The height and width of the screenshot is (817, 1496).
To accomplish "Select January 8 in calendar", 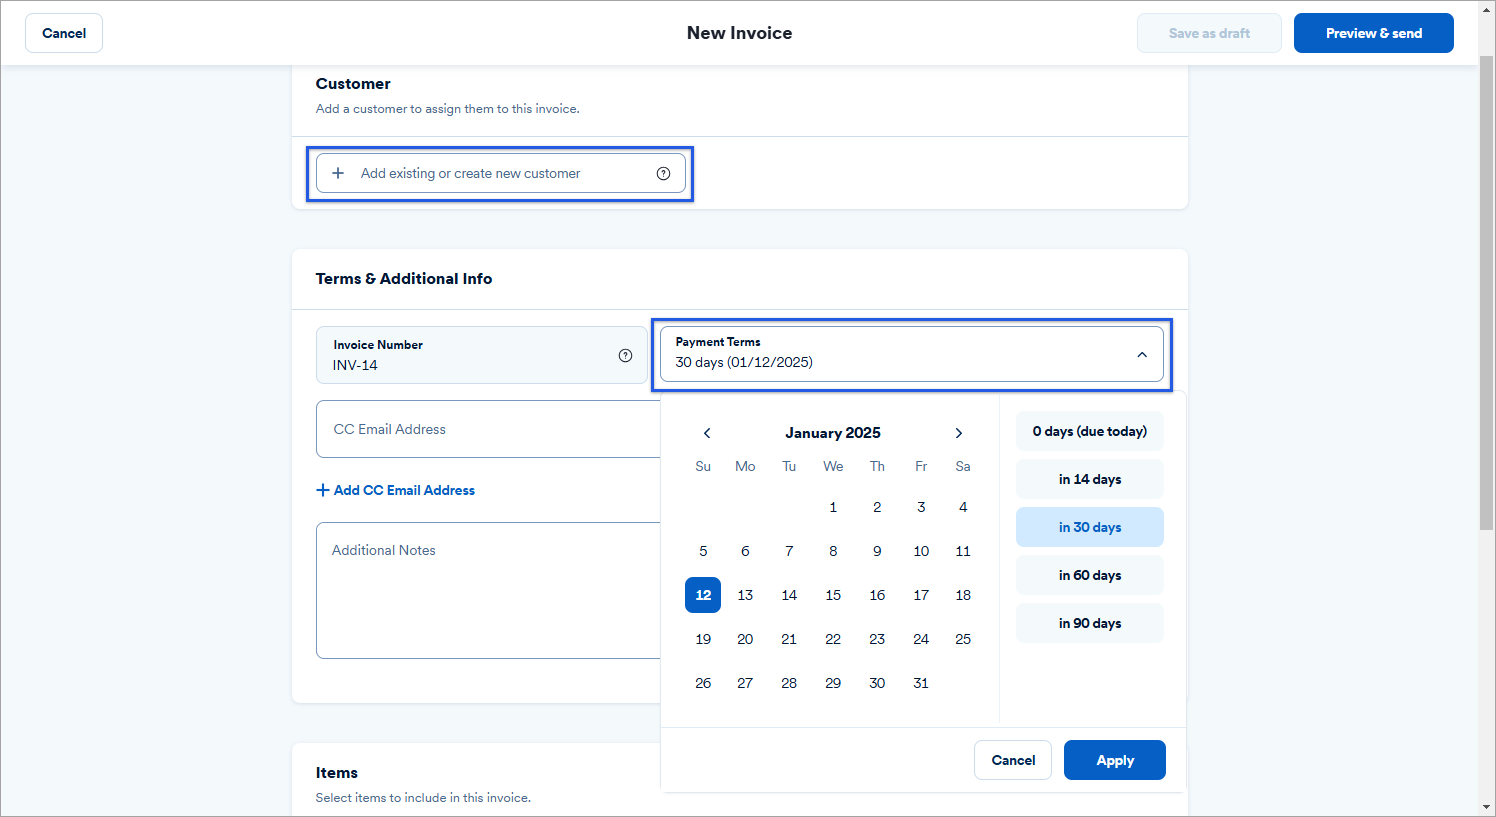I will pyautogui.click(x=833, y=551).
